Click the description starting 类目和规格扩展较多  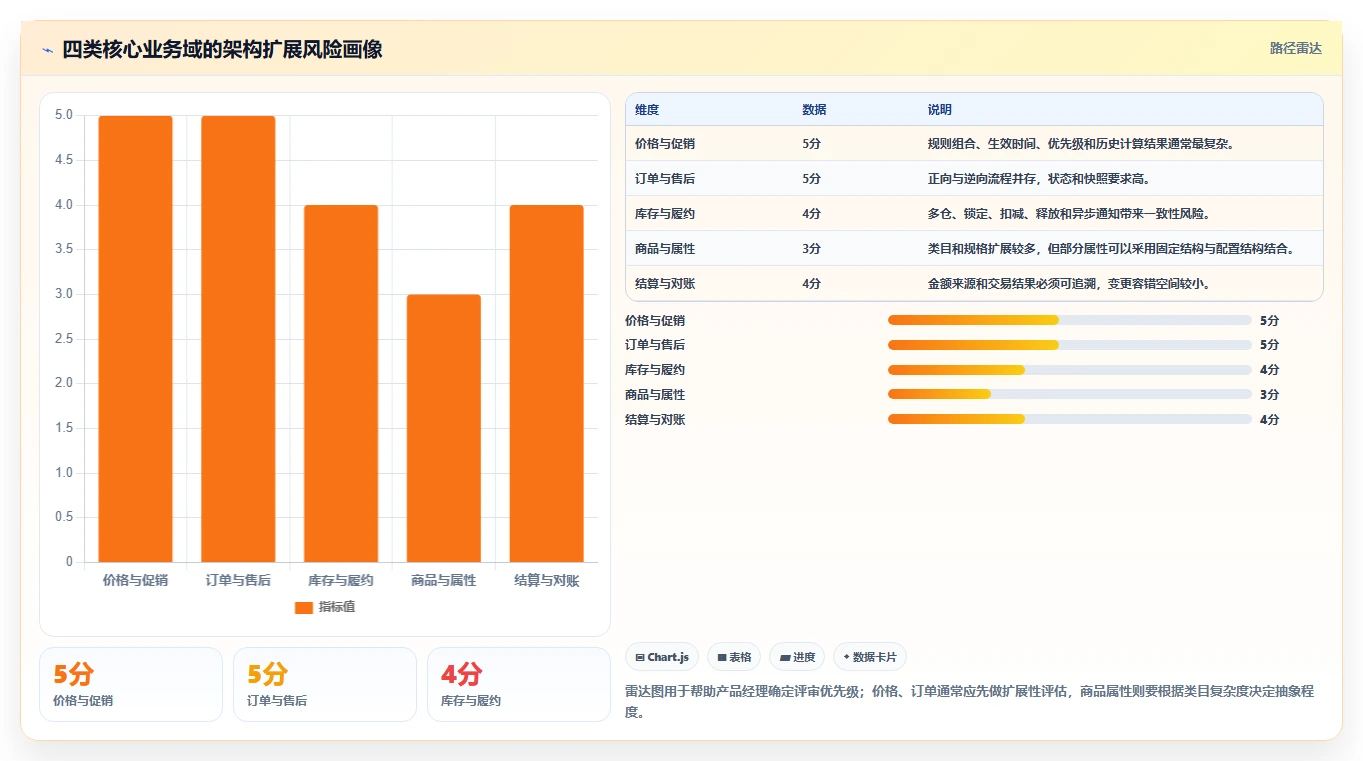(x=1111, y=249)
